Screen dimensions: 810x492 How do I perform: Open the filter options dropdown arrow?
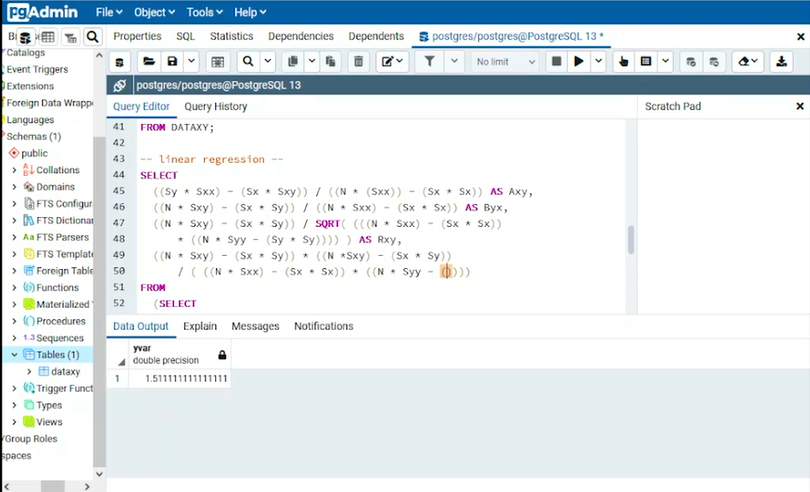[x=454, y=62]
